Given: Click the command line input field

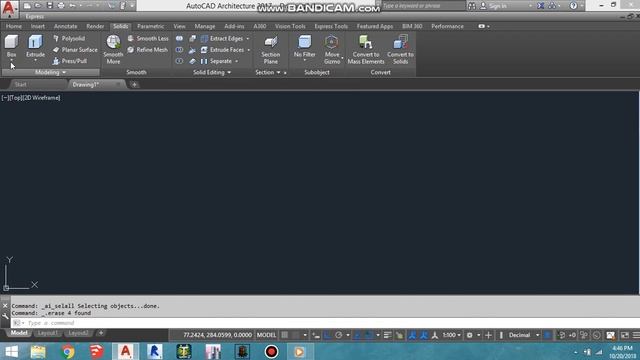Looking at the screenshot, I should click(324, 323).
